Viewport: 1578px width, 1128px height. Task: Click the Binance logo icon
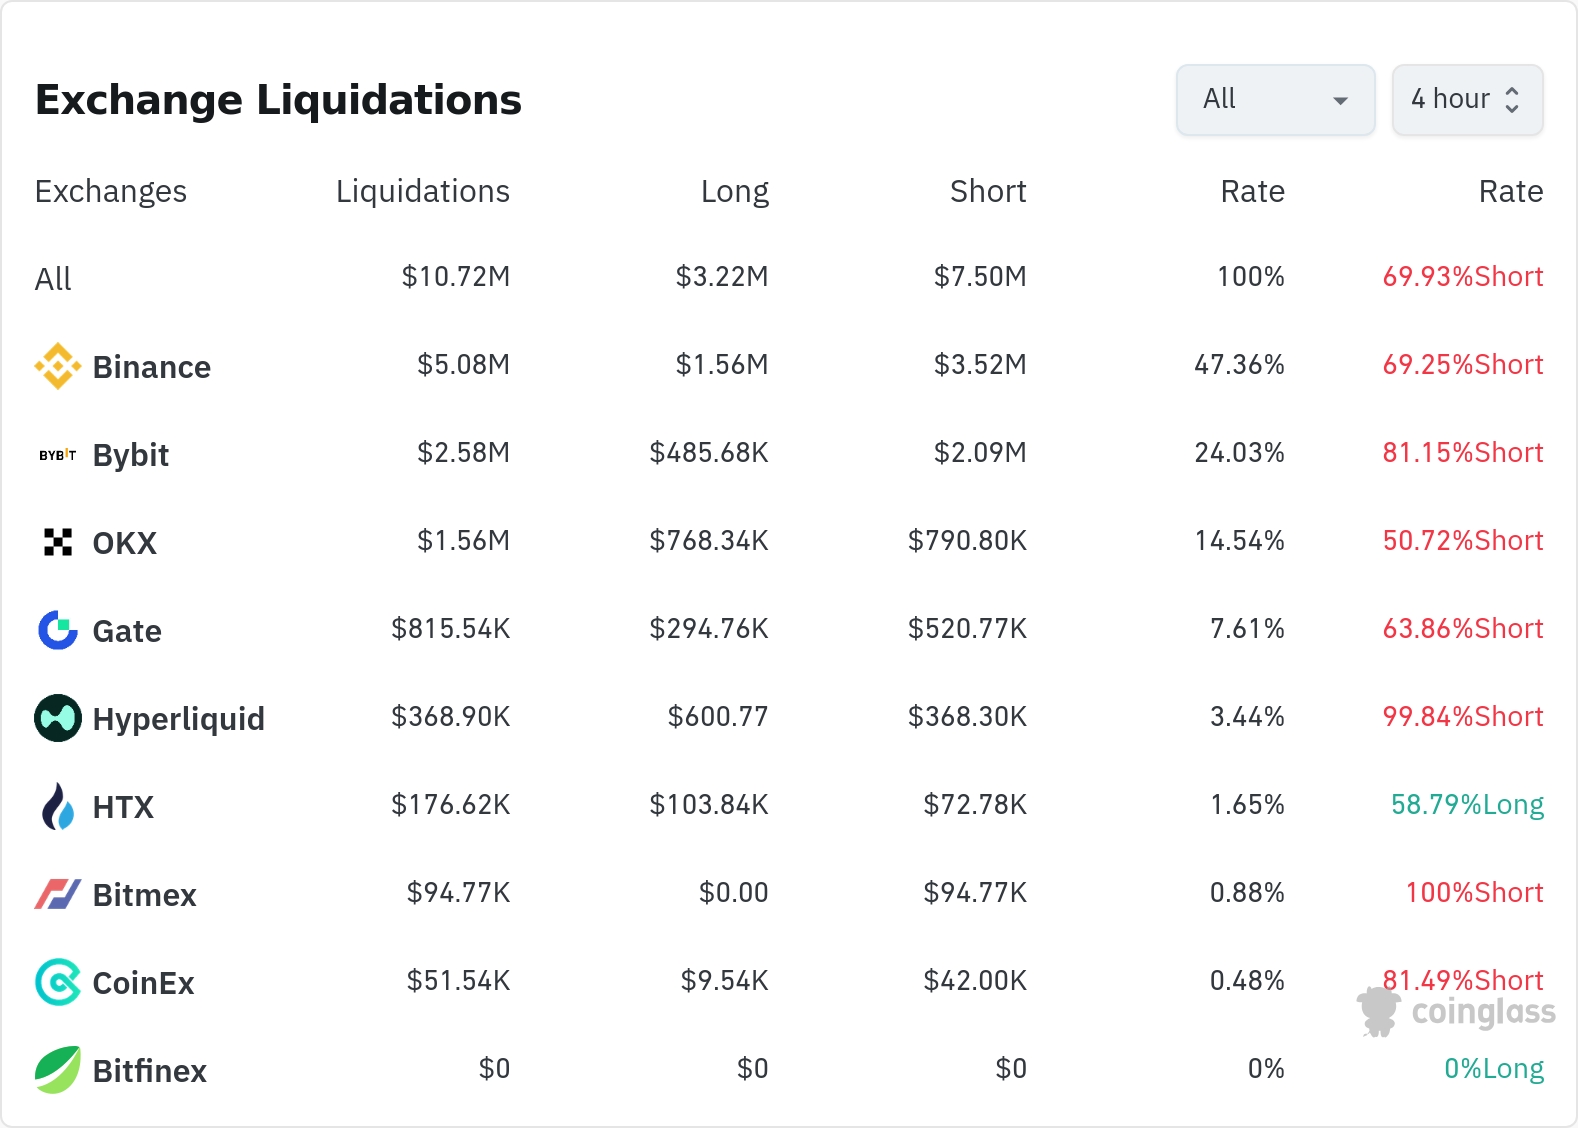[x=58, y=366]
